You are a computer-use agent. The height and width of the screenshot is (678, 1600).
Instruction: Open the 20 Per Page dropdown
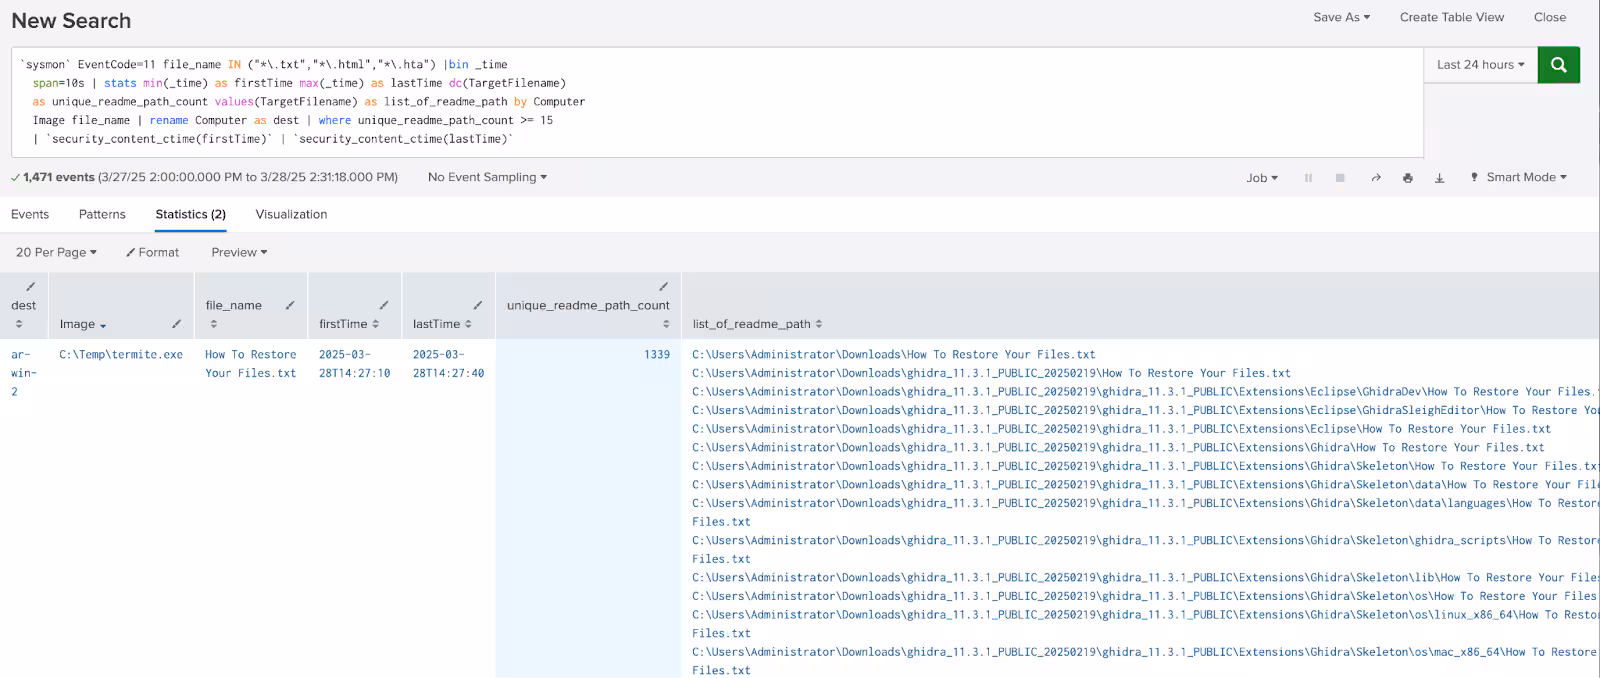[x=56, y=253]
